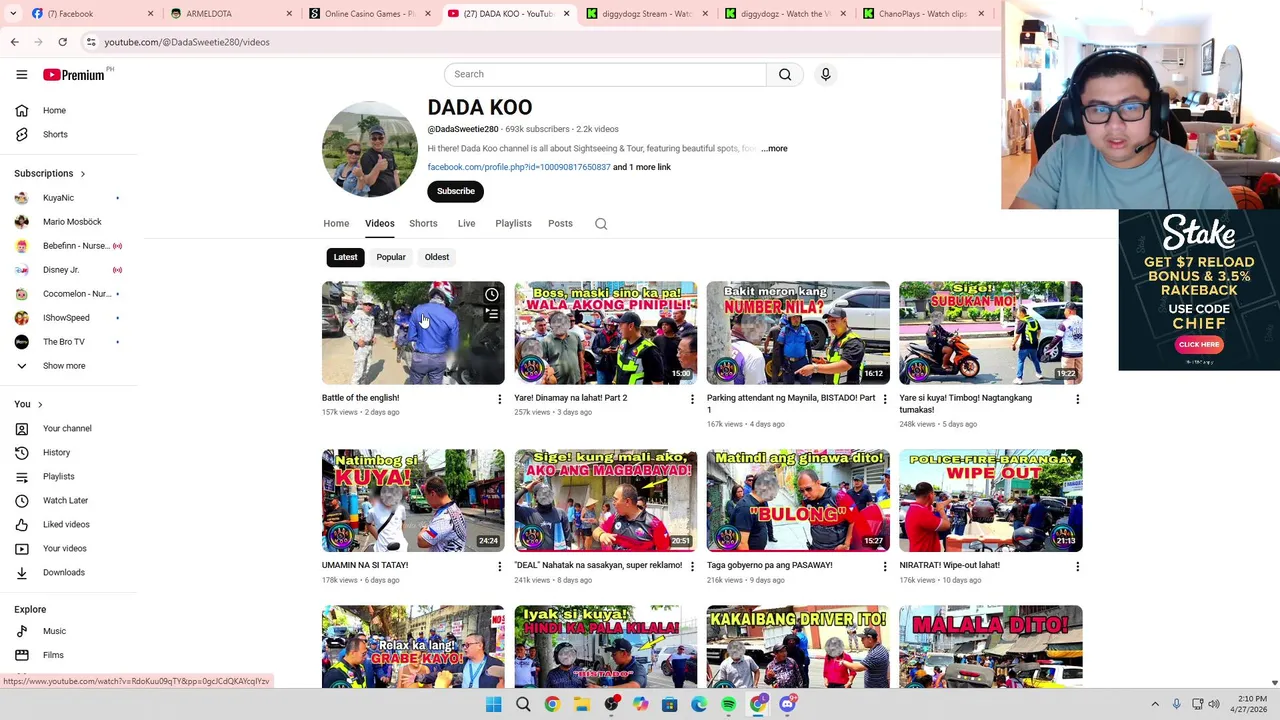The image size is (1280, 720).
Task: Select the Popular filter chip
Action: (x=391, y=257)
